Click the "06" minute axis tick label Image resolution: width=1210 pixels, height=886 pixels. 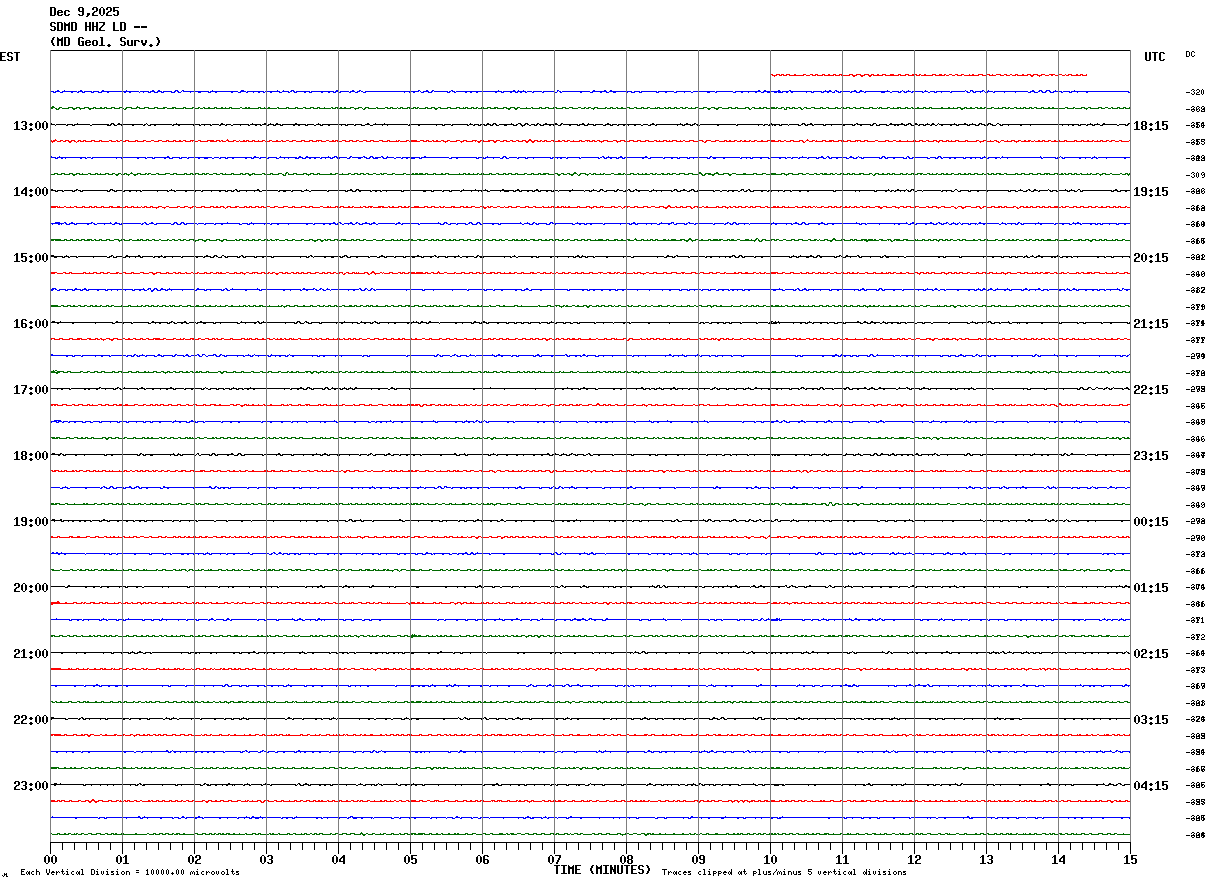[x=483, y=860]
